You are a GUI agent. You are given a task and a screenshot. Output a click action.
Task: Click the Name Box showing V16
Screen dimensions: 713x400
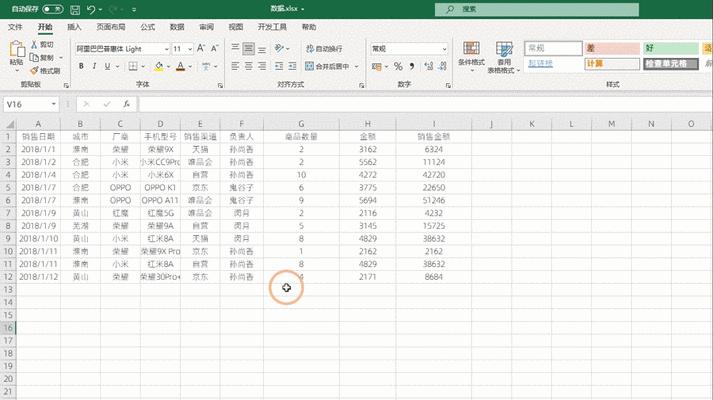(x=31, y=105)
